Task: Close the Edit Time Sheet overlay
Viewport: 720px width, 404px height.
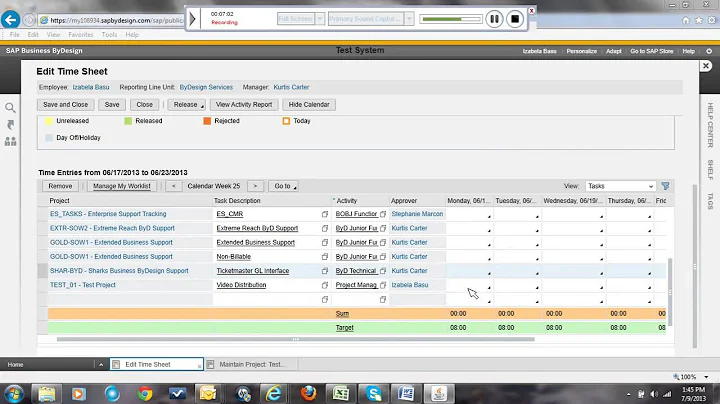Action: pos(706,66)
